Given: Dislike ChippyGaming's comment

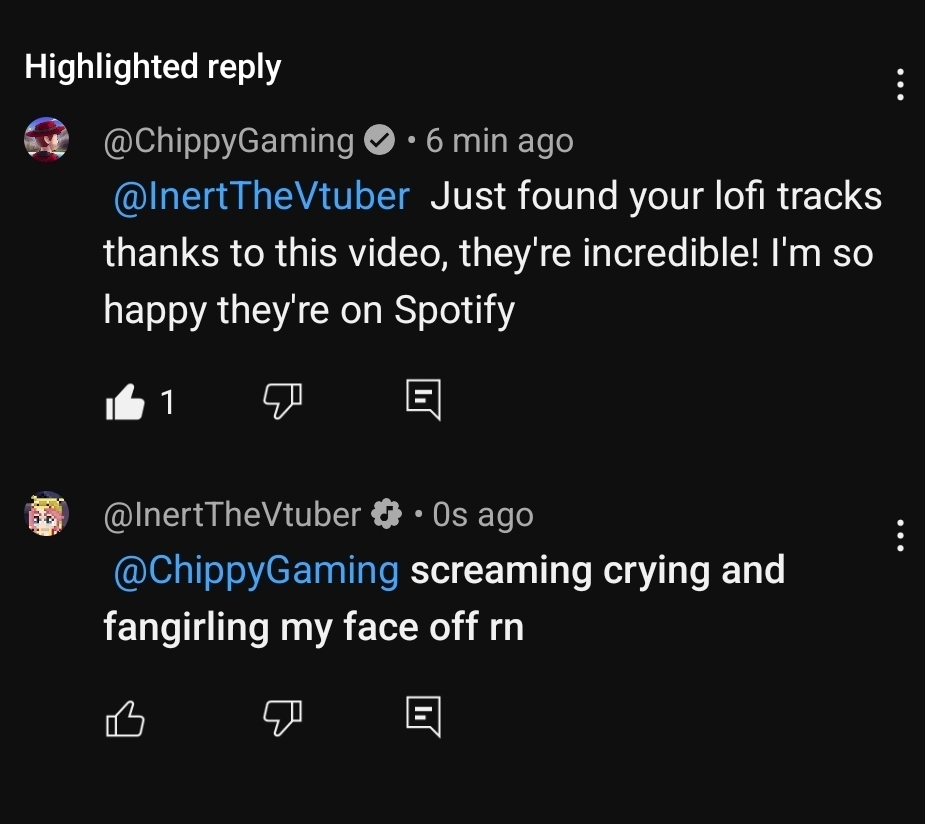Looking at the screenshot, I should coord(282,402).
